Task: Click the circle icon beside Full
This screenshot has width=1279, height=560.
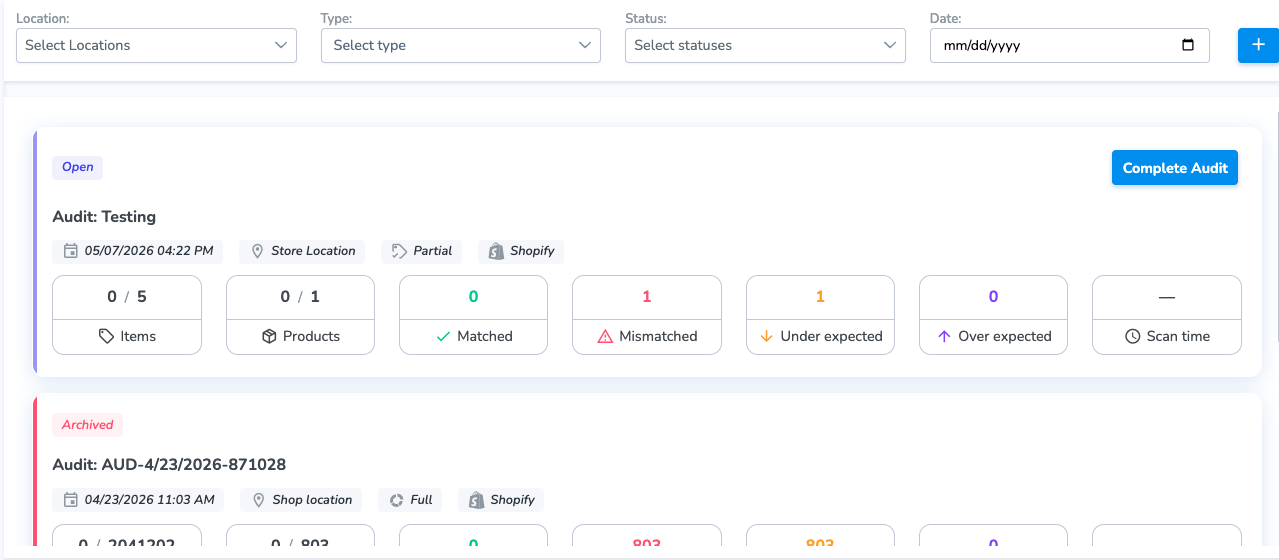Action: click(396, 500)
